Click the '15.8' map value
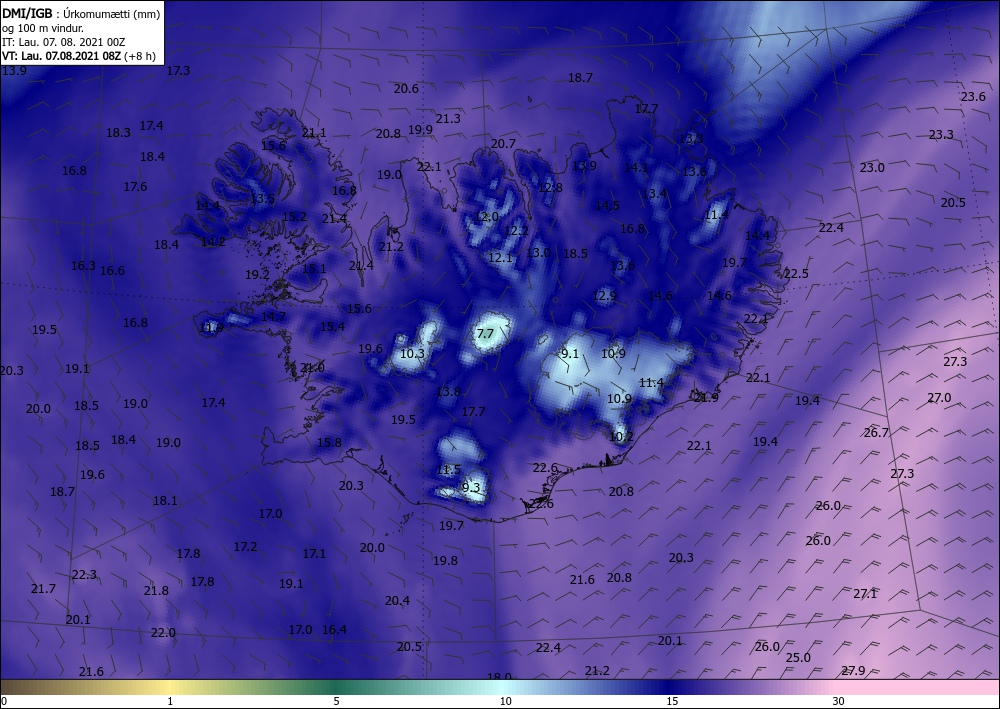The width and height of the screenshot is (1000, 709). coord(329,442)
